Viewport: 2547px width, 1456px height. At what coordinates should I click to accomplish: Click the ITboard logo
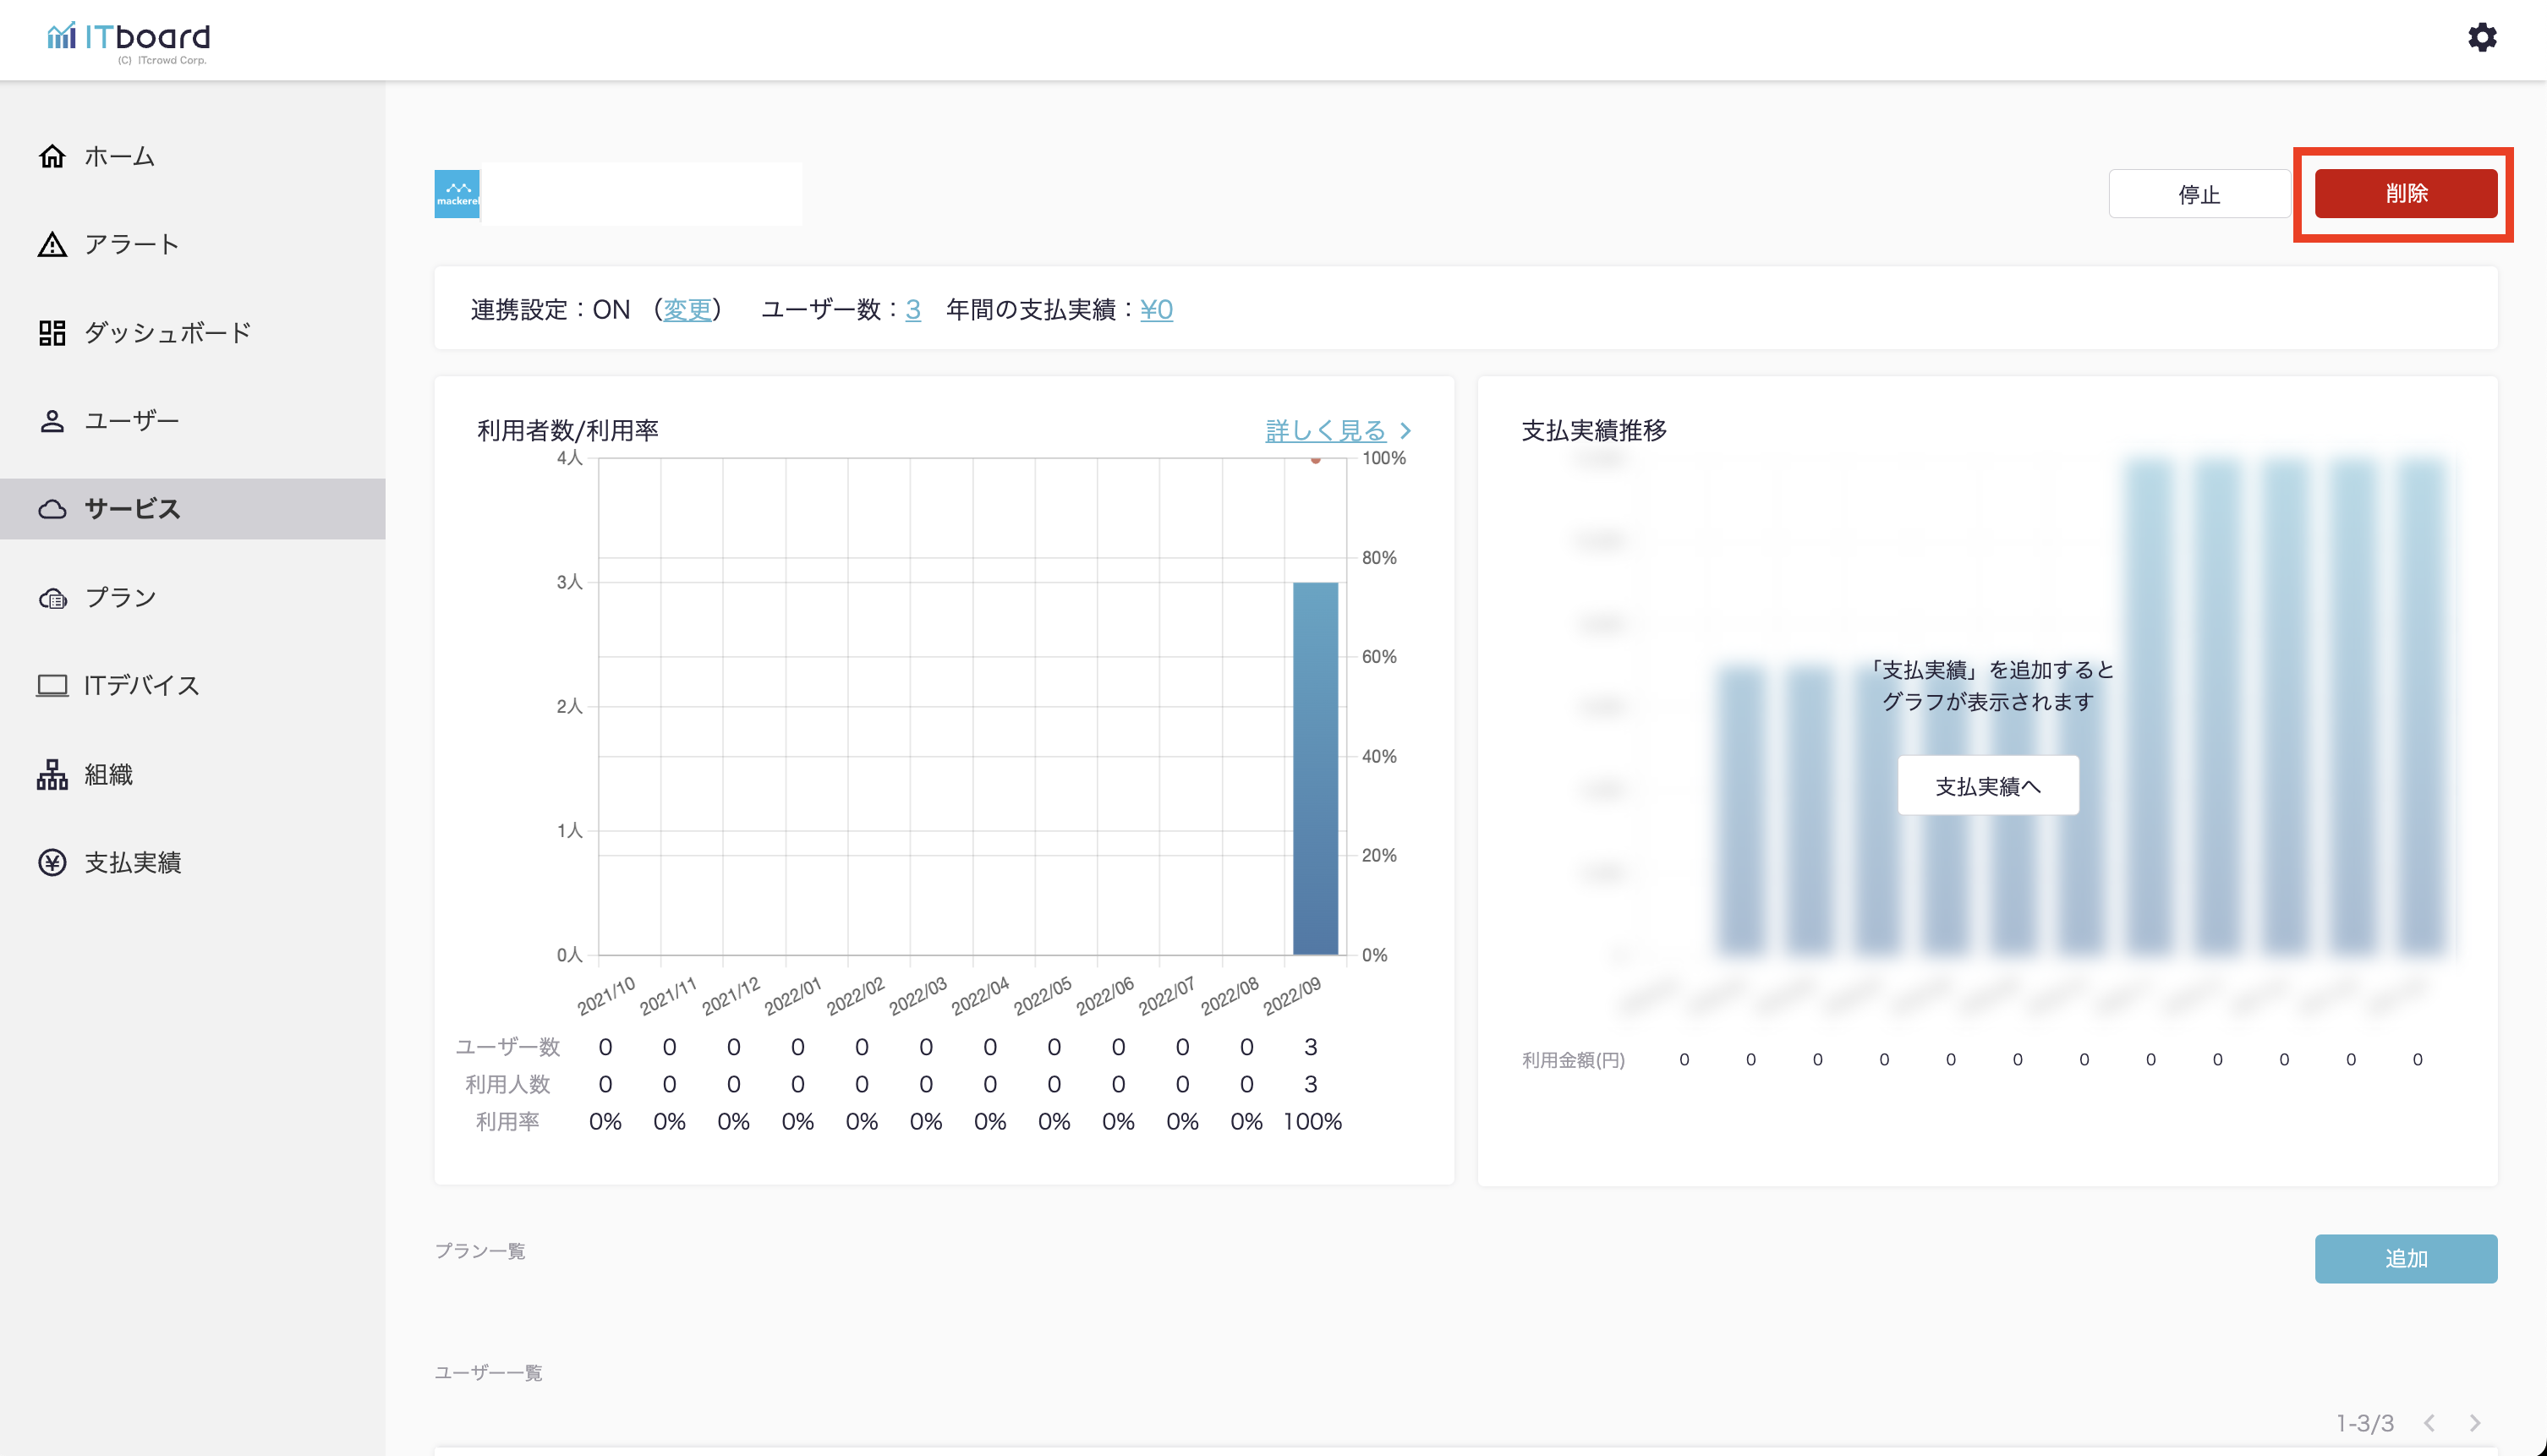129,40
